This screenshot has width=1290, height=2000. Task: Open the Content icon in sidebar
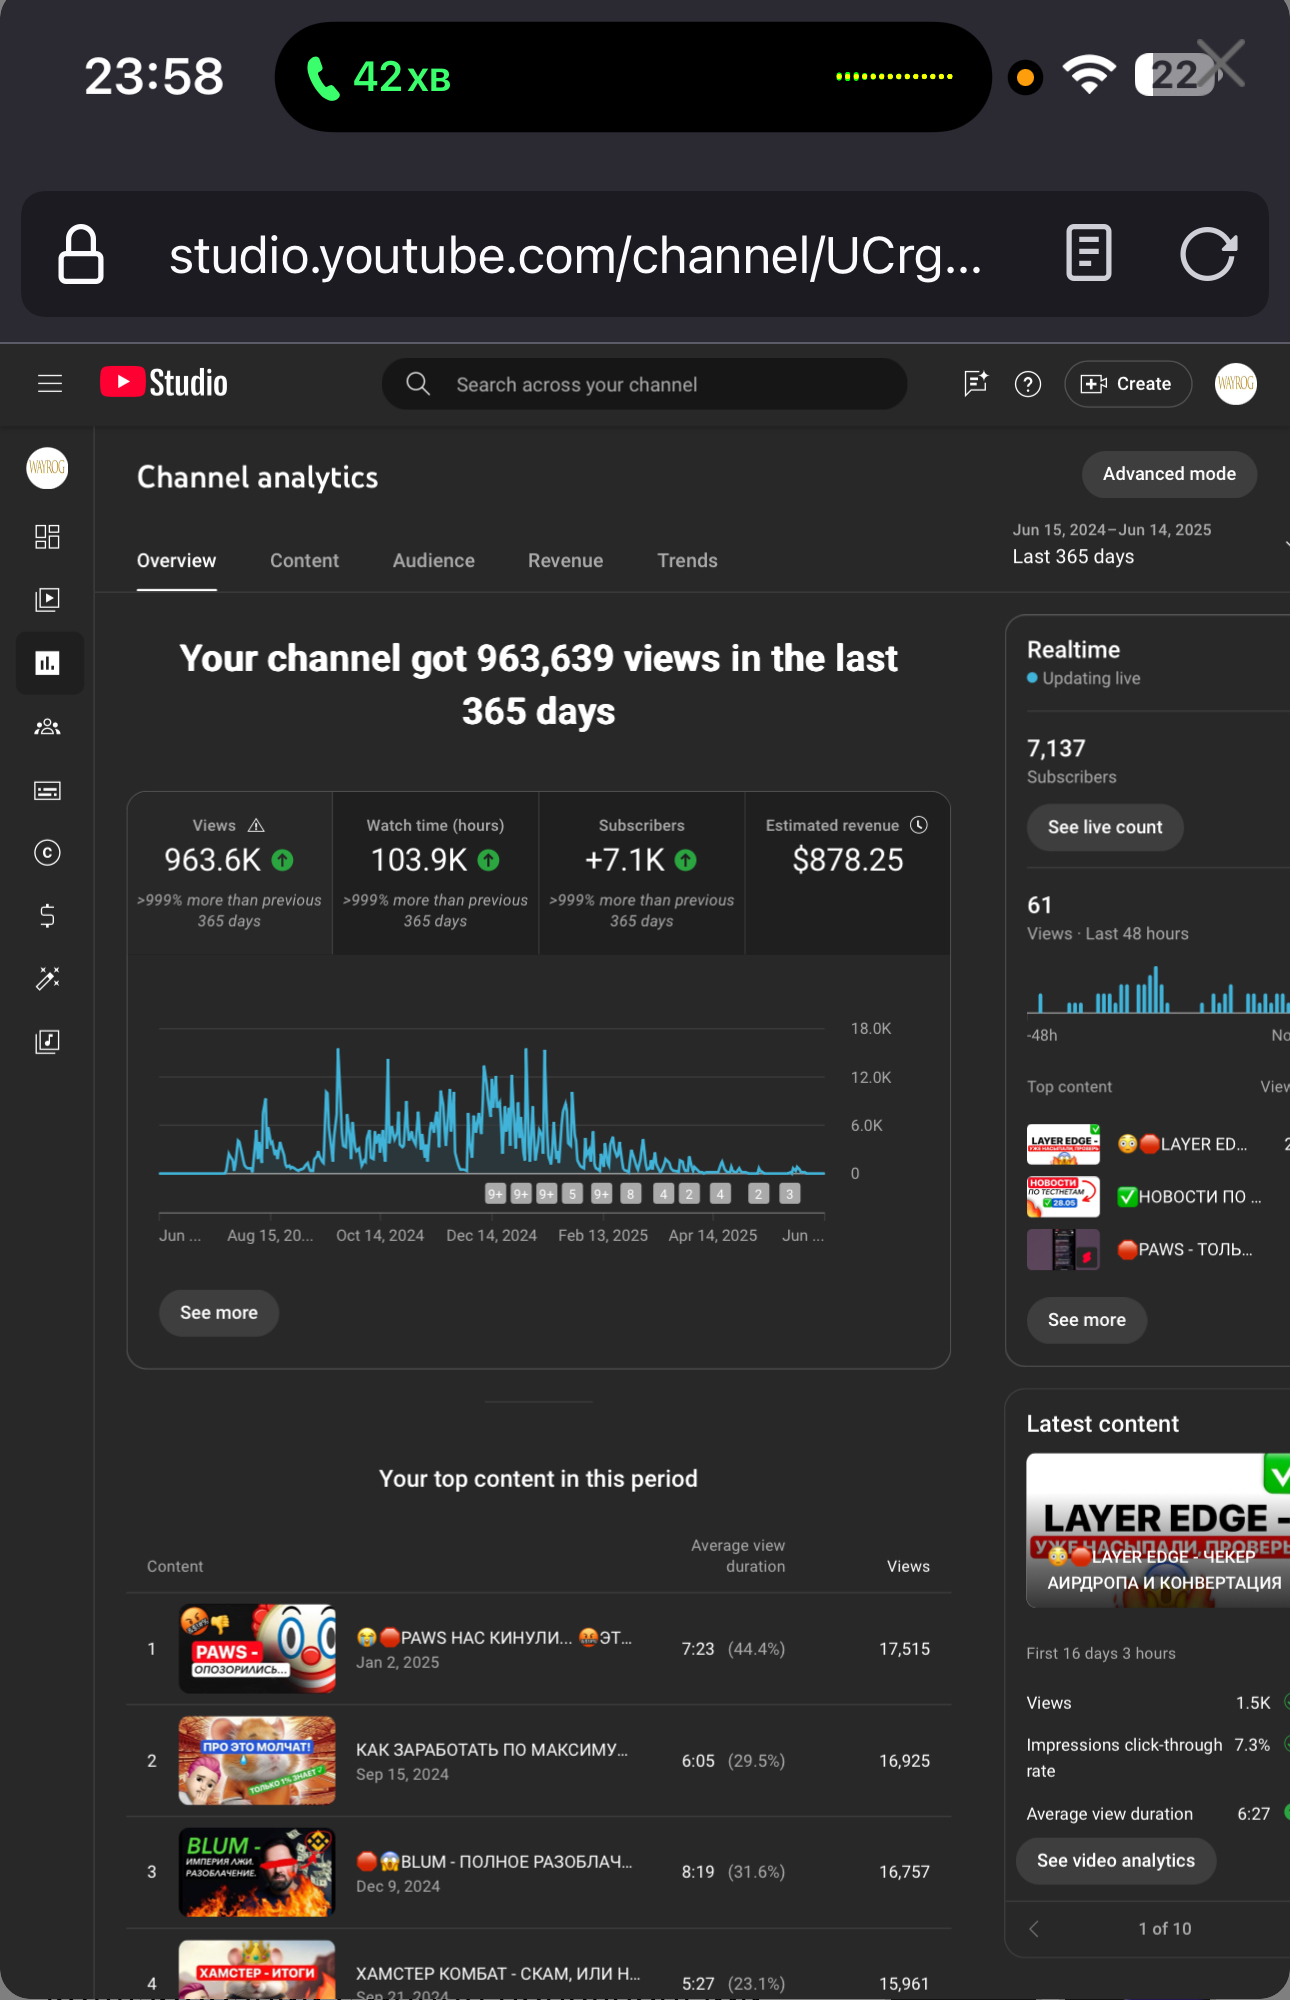click(47, 600)
